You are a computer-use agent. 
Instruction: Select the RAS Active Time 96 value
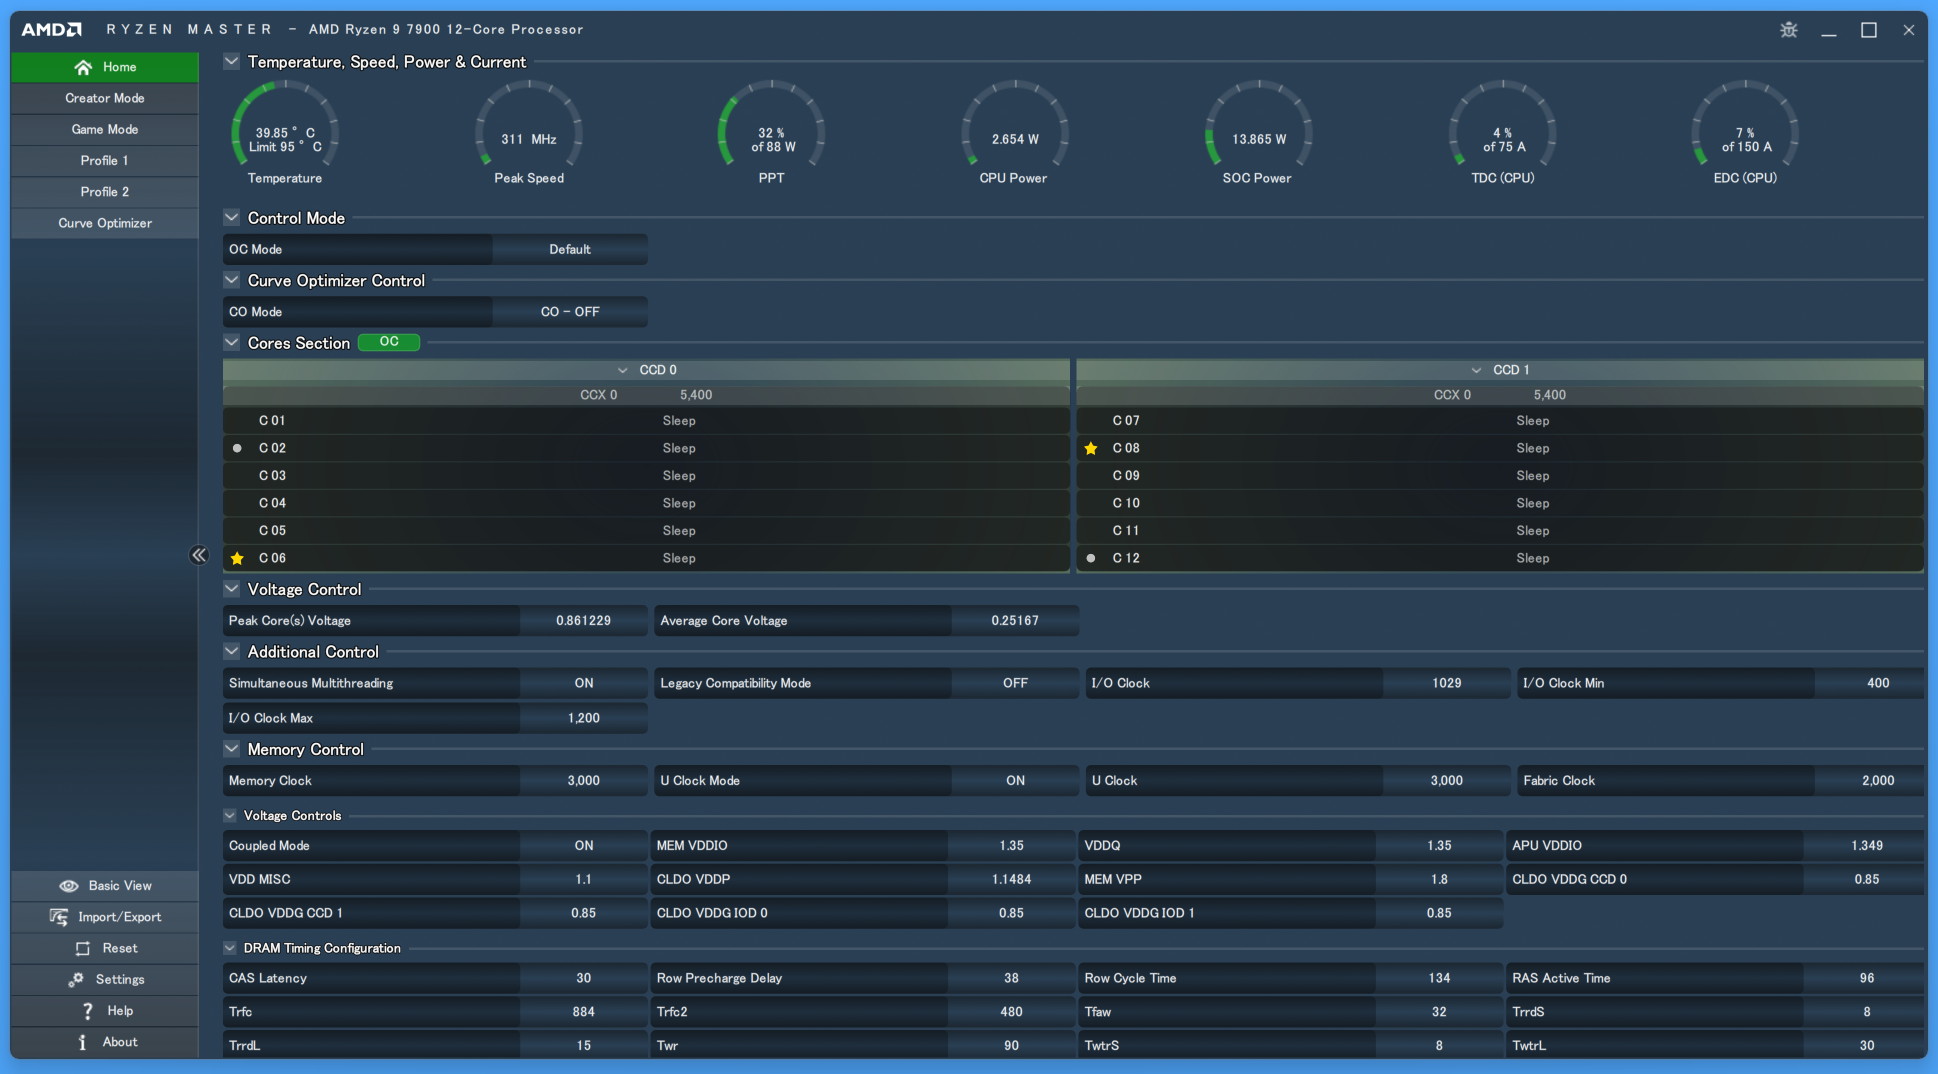(1866, 978)
